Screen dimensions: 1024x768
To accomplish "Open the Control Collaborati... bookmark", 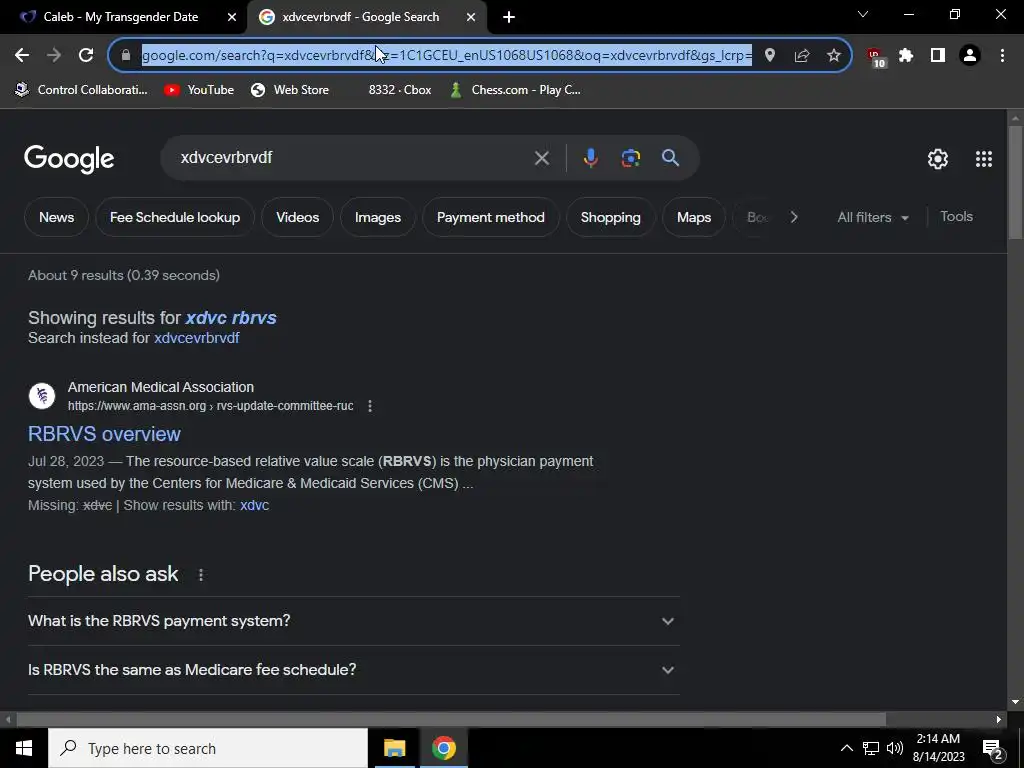I will coord(82,90).
